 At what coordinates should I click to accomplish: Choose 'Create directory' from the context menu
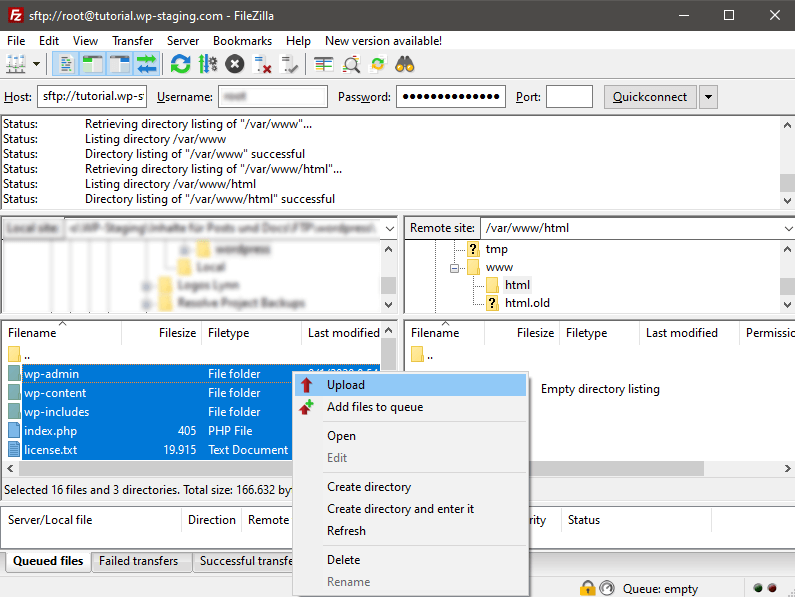pos(411,487)
